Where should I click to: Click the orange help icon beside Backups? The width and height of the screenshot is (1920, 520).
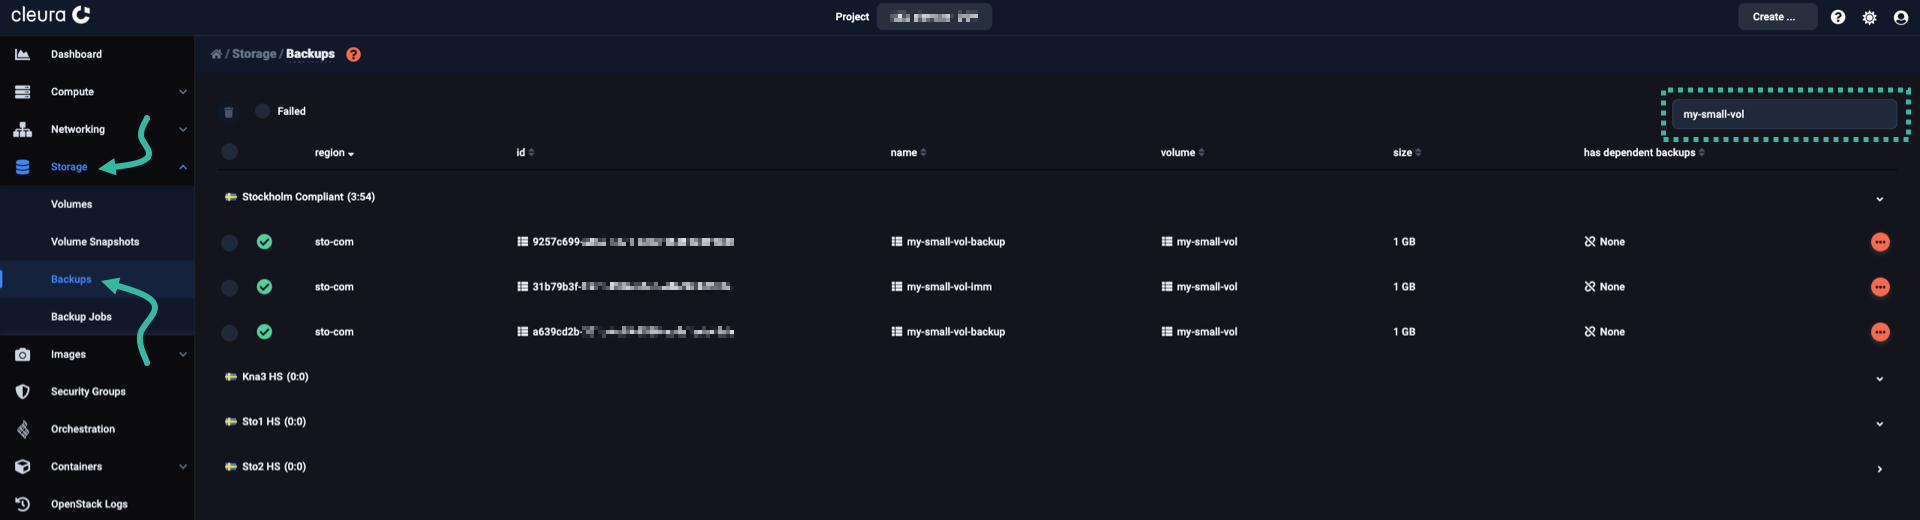353,54
